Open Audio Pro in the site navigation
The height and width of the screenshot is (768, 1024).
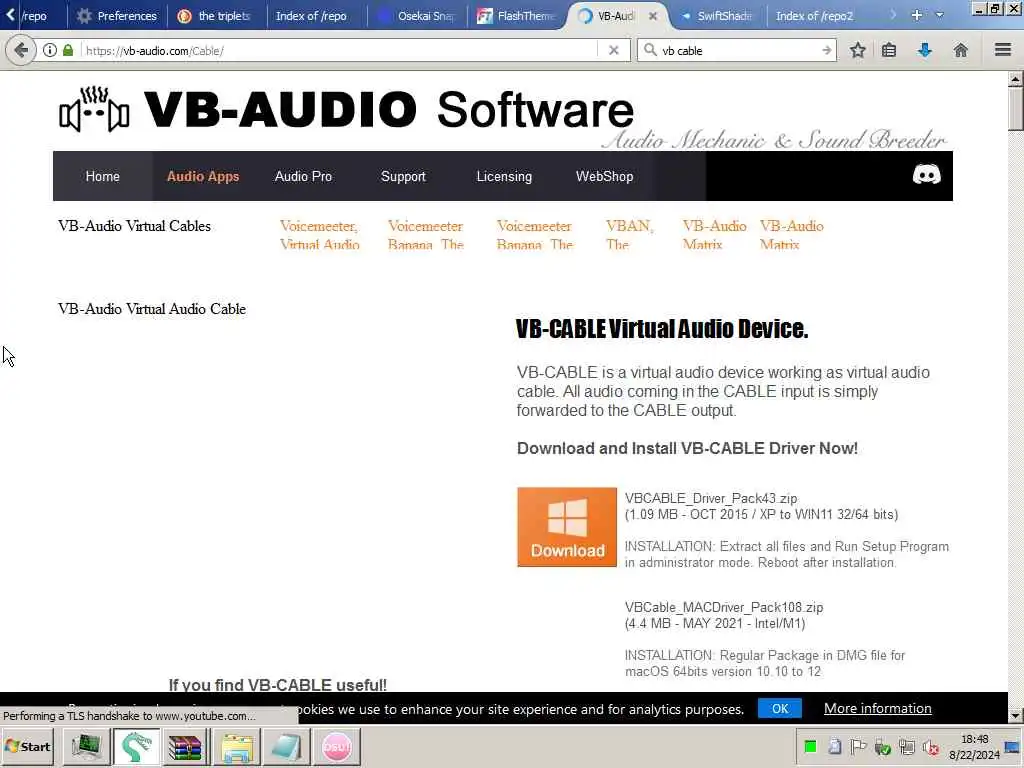pyautogui.click(x=303, y=176)
